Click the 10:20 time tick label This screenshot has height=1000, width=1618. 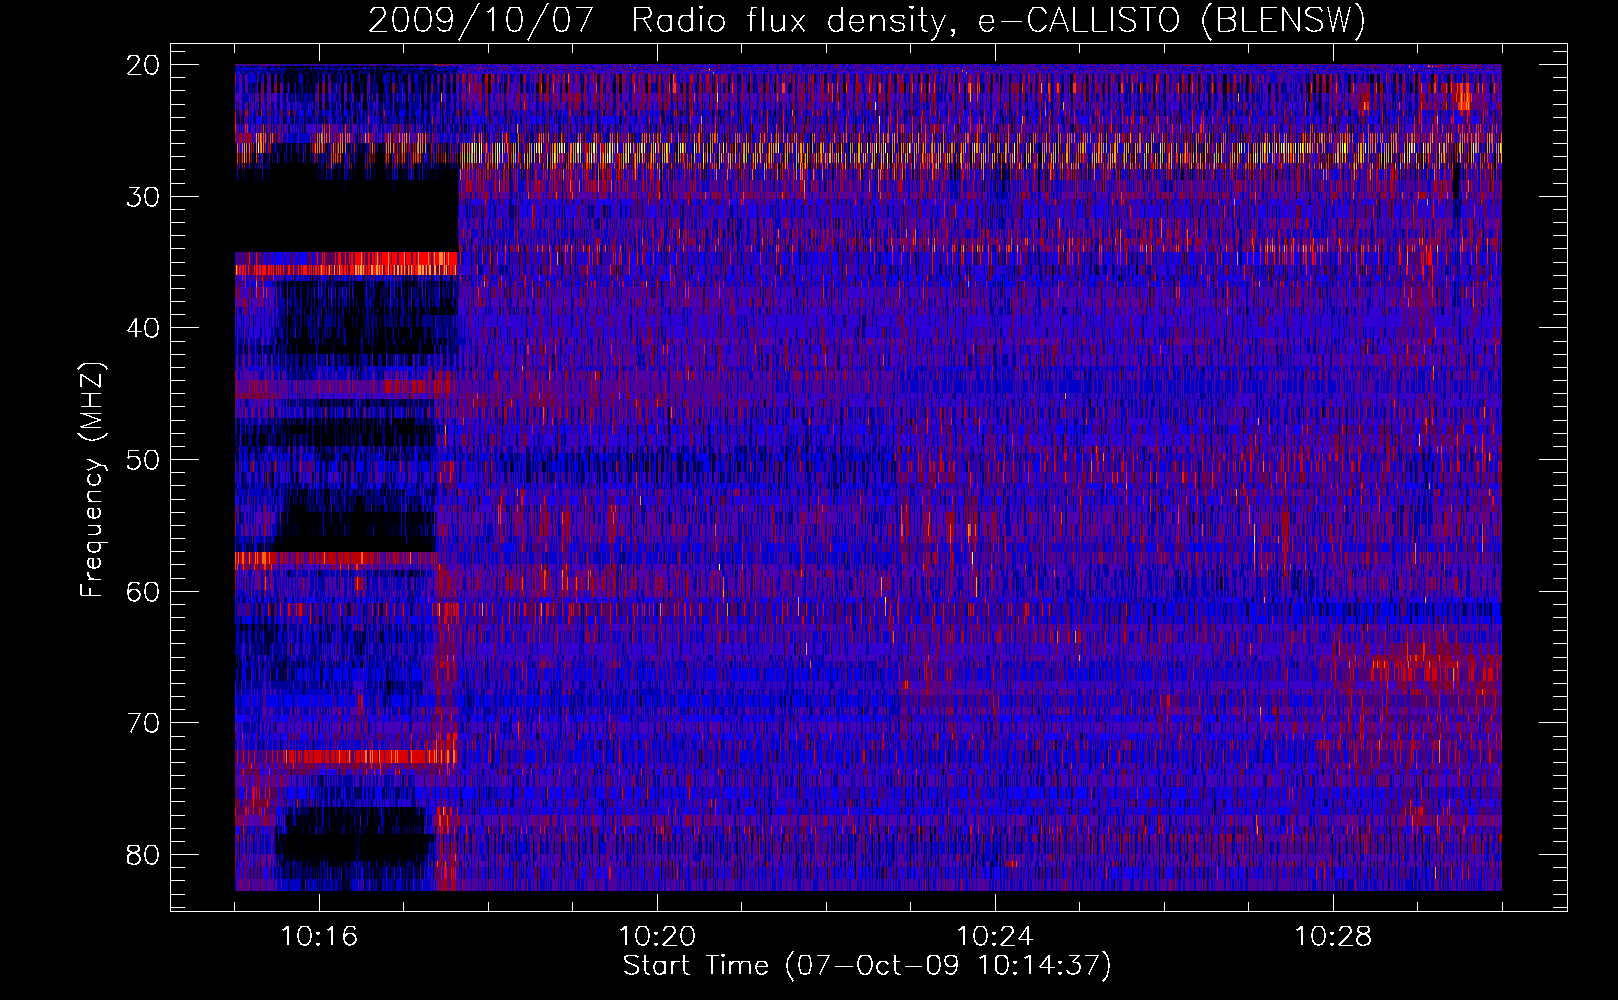click(x=657, y=937)
